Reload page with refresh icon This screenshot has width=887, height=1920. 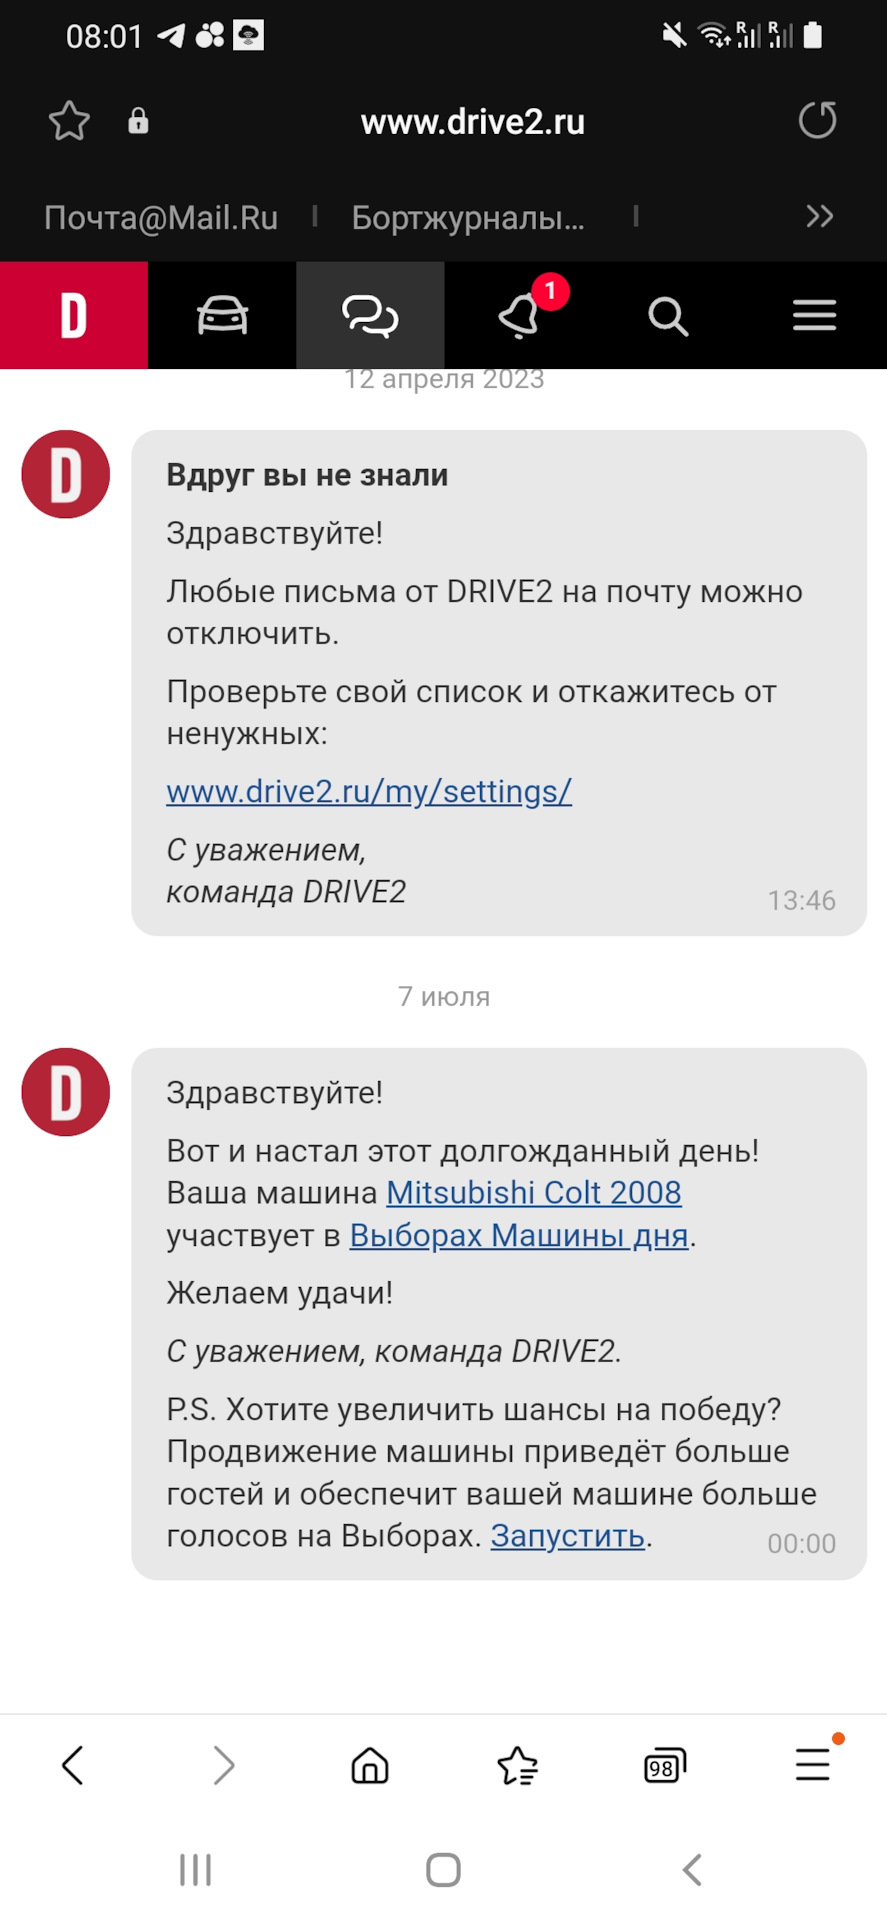click(817, 121)
